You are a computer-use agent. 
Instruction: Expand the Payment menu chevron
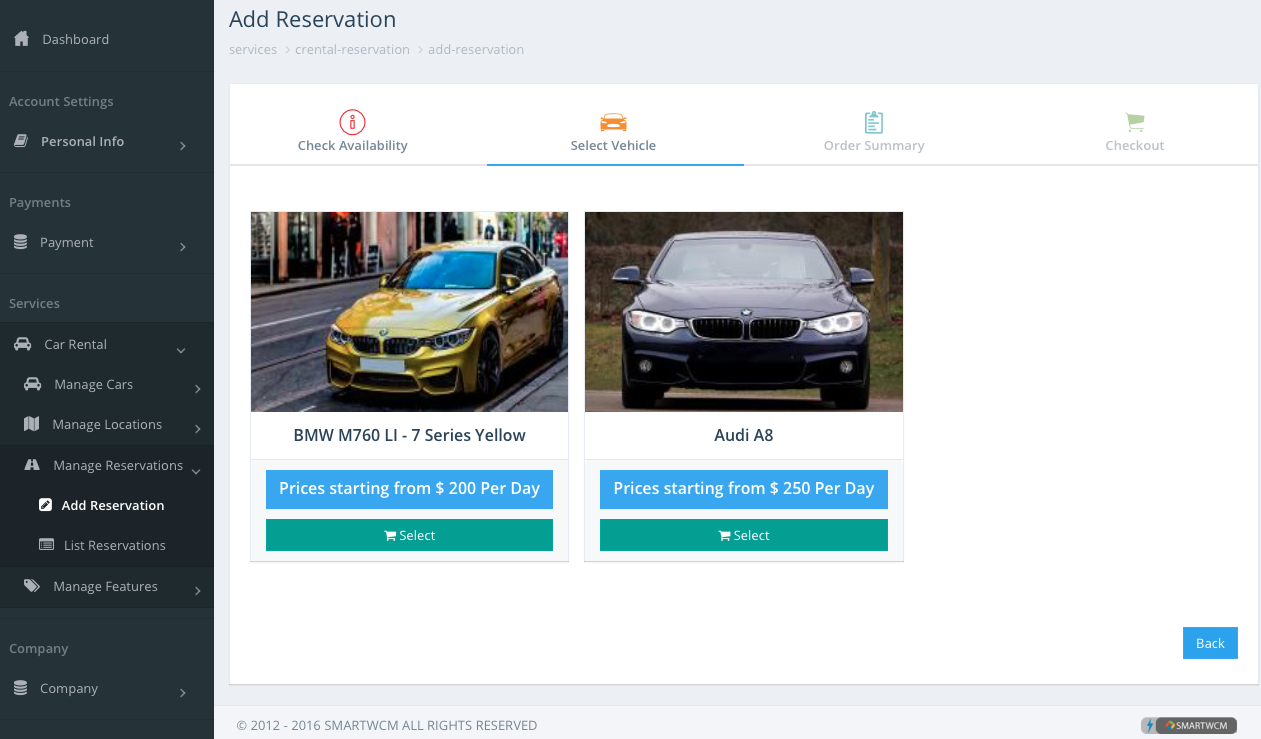(x=183, y=247)
